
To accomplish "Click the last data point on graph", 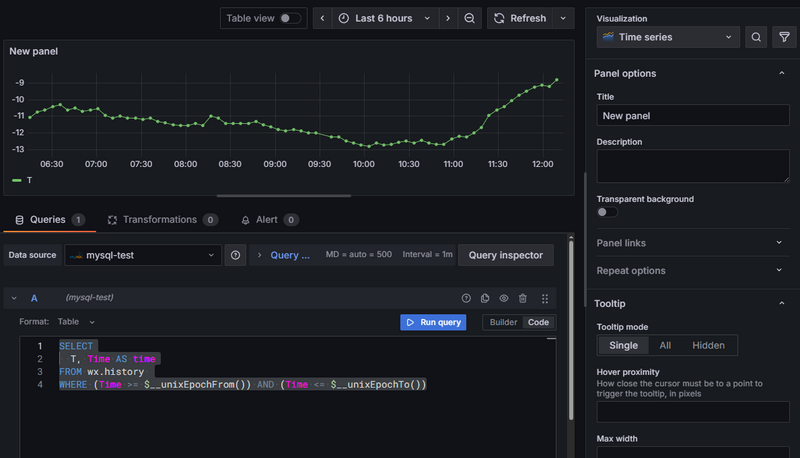I will (x=557, y=80).
